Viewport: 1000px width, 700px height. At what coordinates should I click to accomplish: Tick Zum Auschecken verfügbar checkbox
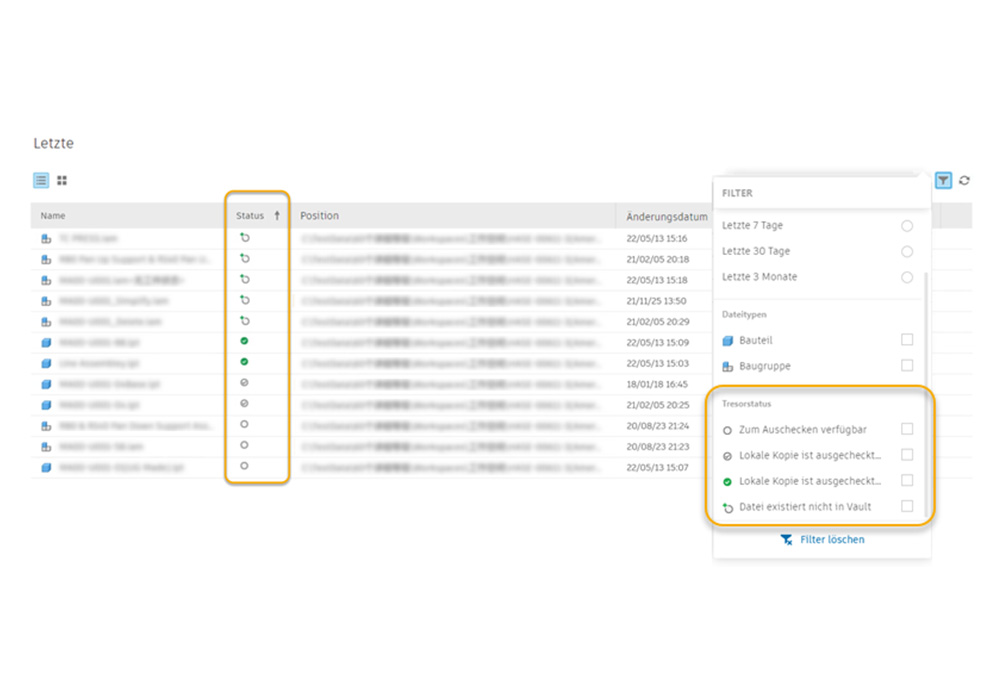pyautogui.click(x=907, y=429)
